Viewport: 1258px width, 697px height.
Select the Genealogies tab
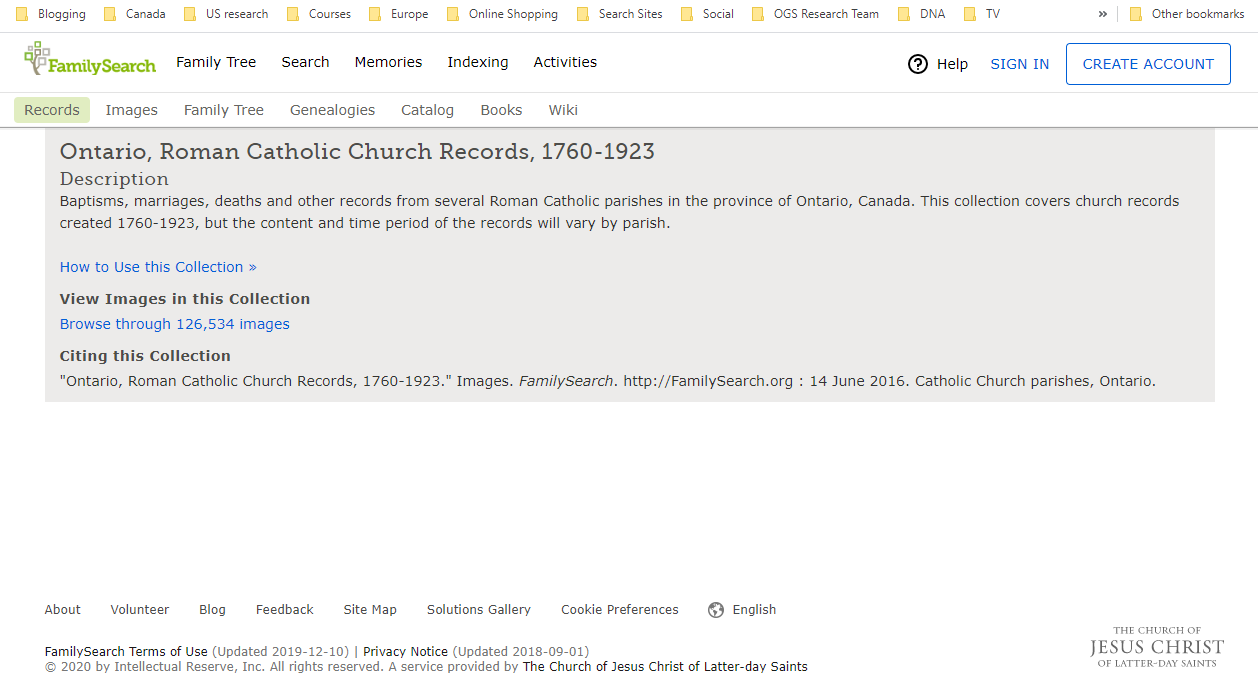(332, 110)
